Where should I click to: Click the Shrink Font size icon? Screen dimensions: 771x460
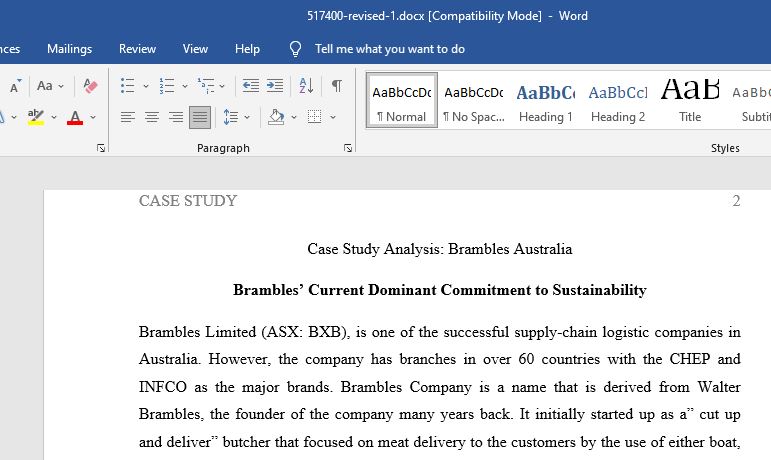(15, 86)
